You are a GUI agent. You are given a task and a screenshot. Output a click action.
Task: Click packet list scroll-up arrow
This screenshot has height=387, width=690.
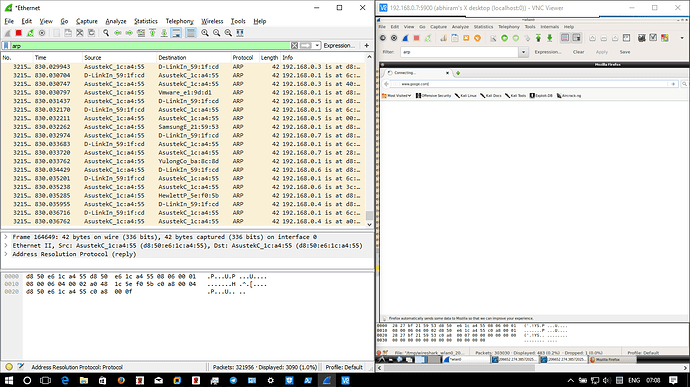click(369, 57)
